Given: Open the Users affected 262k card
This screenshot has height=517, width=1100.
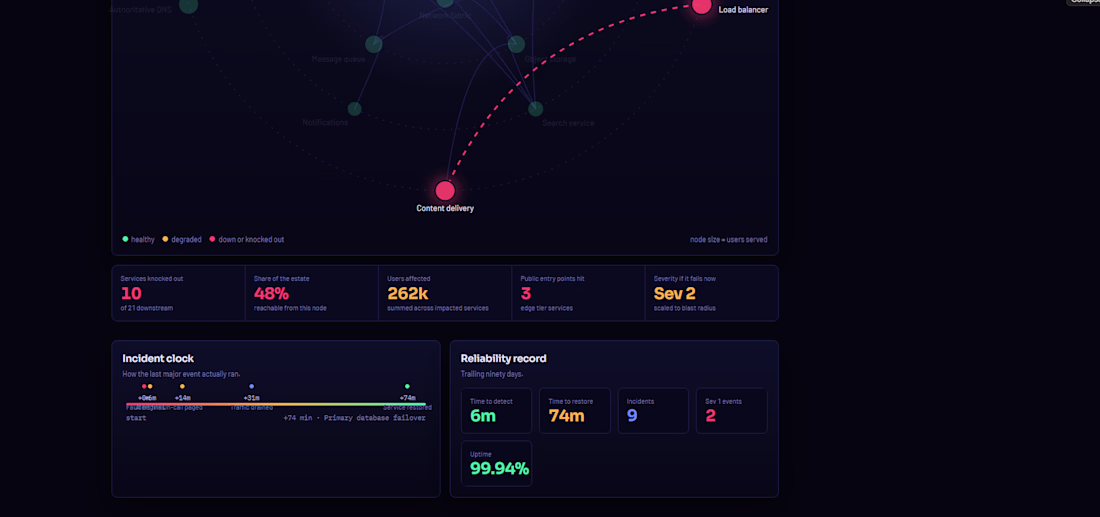Looking at the screenshot, I should [x=445, y=293].
